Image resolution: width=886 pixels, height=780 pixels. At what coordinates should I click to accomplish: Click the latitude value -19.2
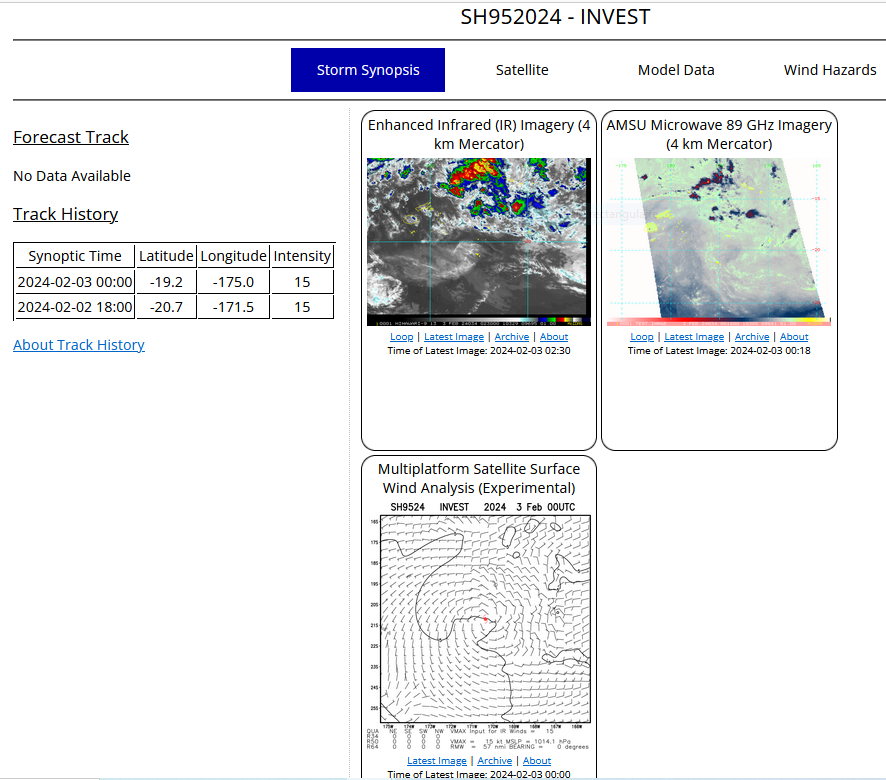pos(167,282)
